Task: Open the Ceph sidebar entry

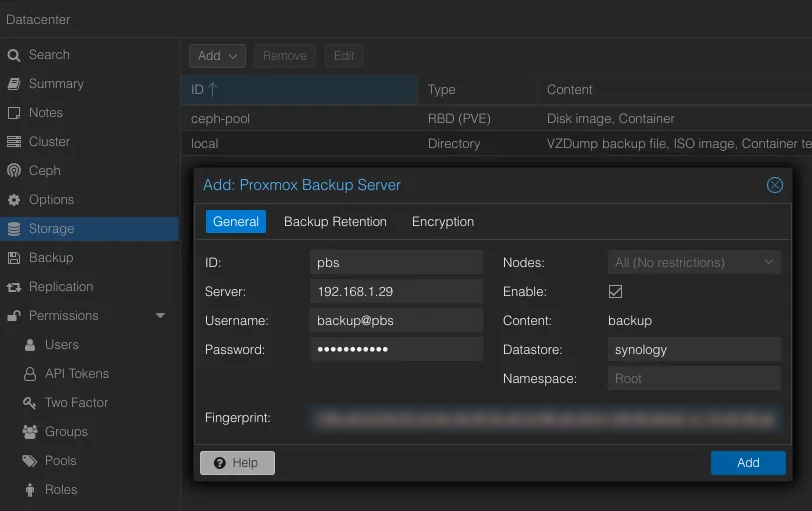Action: pyautogui.click(x=90, y=171)
